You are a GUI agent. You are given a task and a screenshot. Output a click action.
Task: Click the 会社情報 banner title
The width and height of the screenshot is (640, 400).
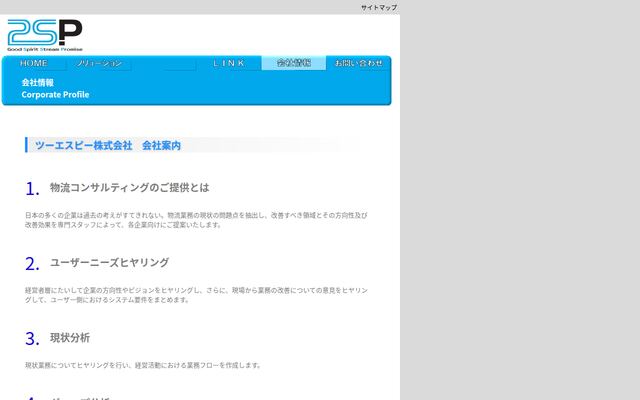pyautogui.click(x=38, y=82)
